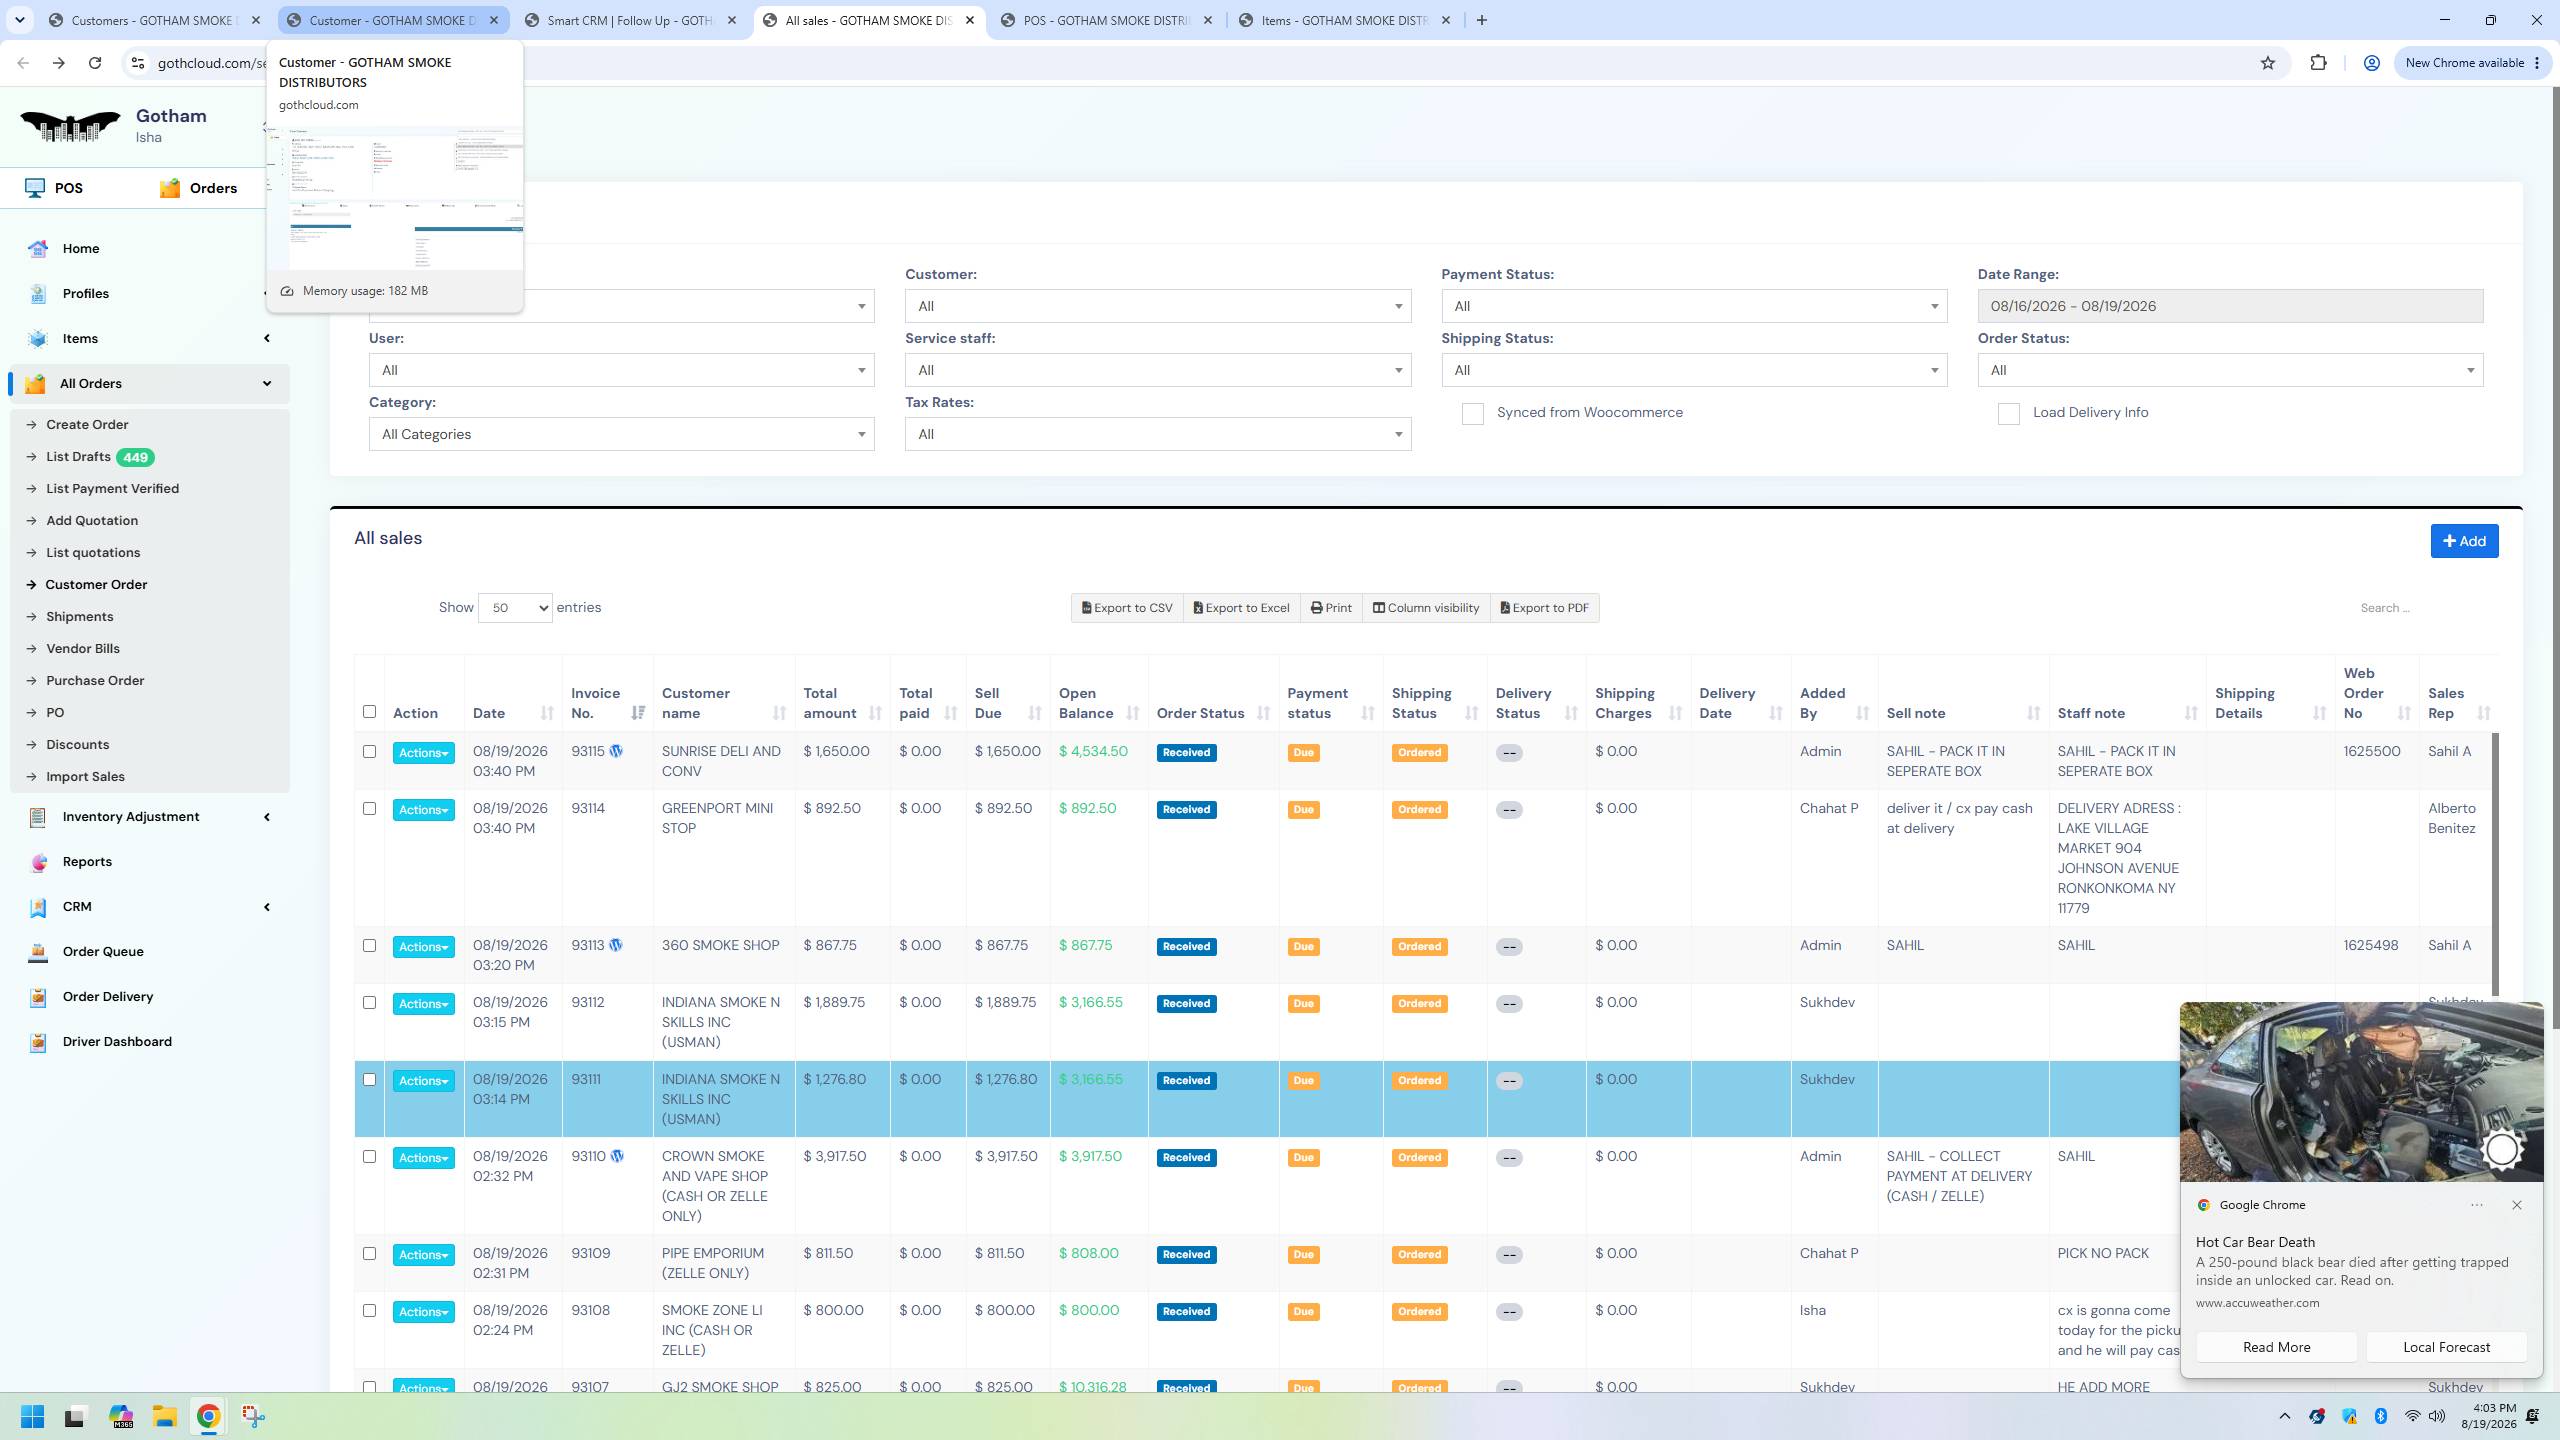Click WooCommerce icon beside invoice 93115
Screen dimensions: 2560x1440
click(616, 751)
